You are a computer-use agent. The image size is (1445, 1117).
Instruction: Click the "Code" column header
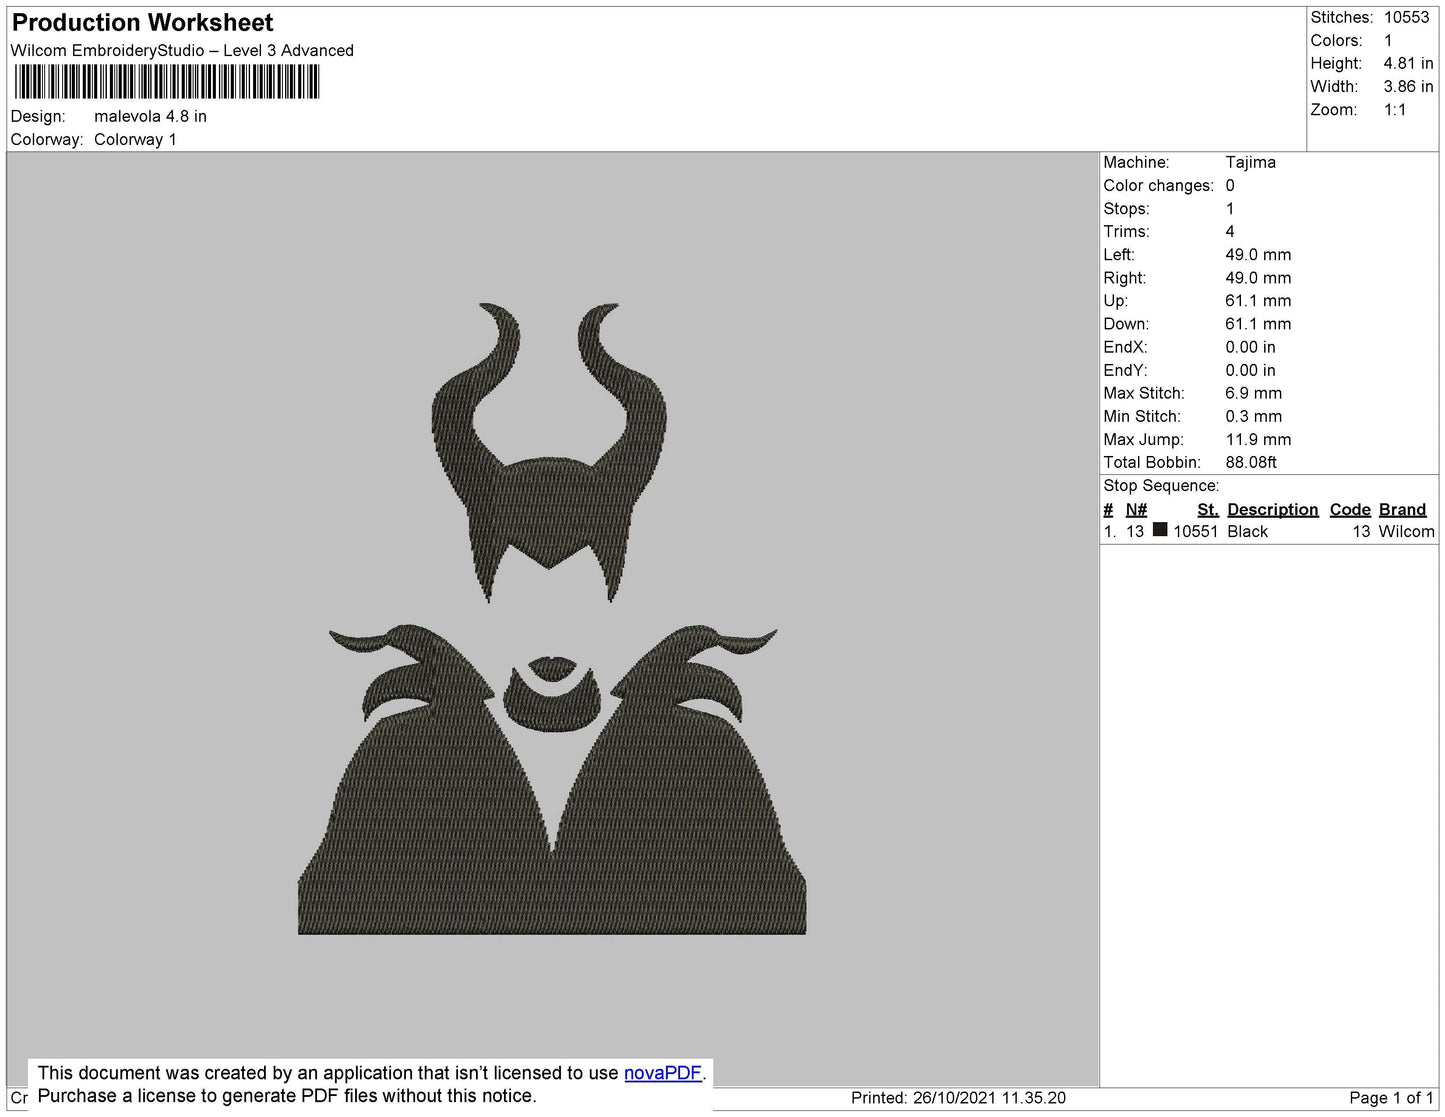coord(1350,510)
